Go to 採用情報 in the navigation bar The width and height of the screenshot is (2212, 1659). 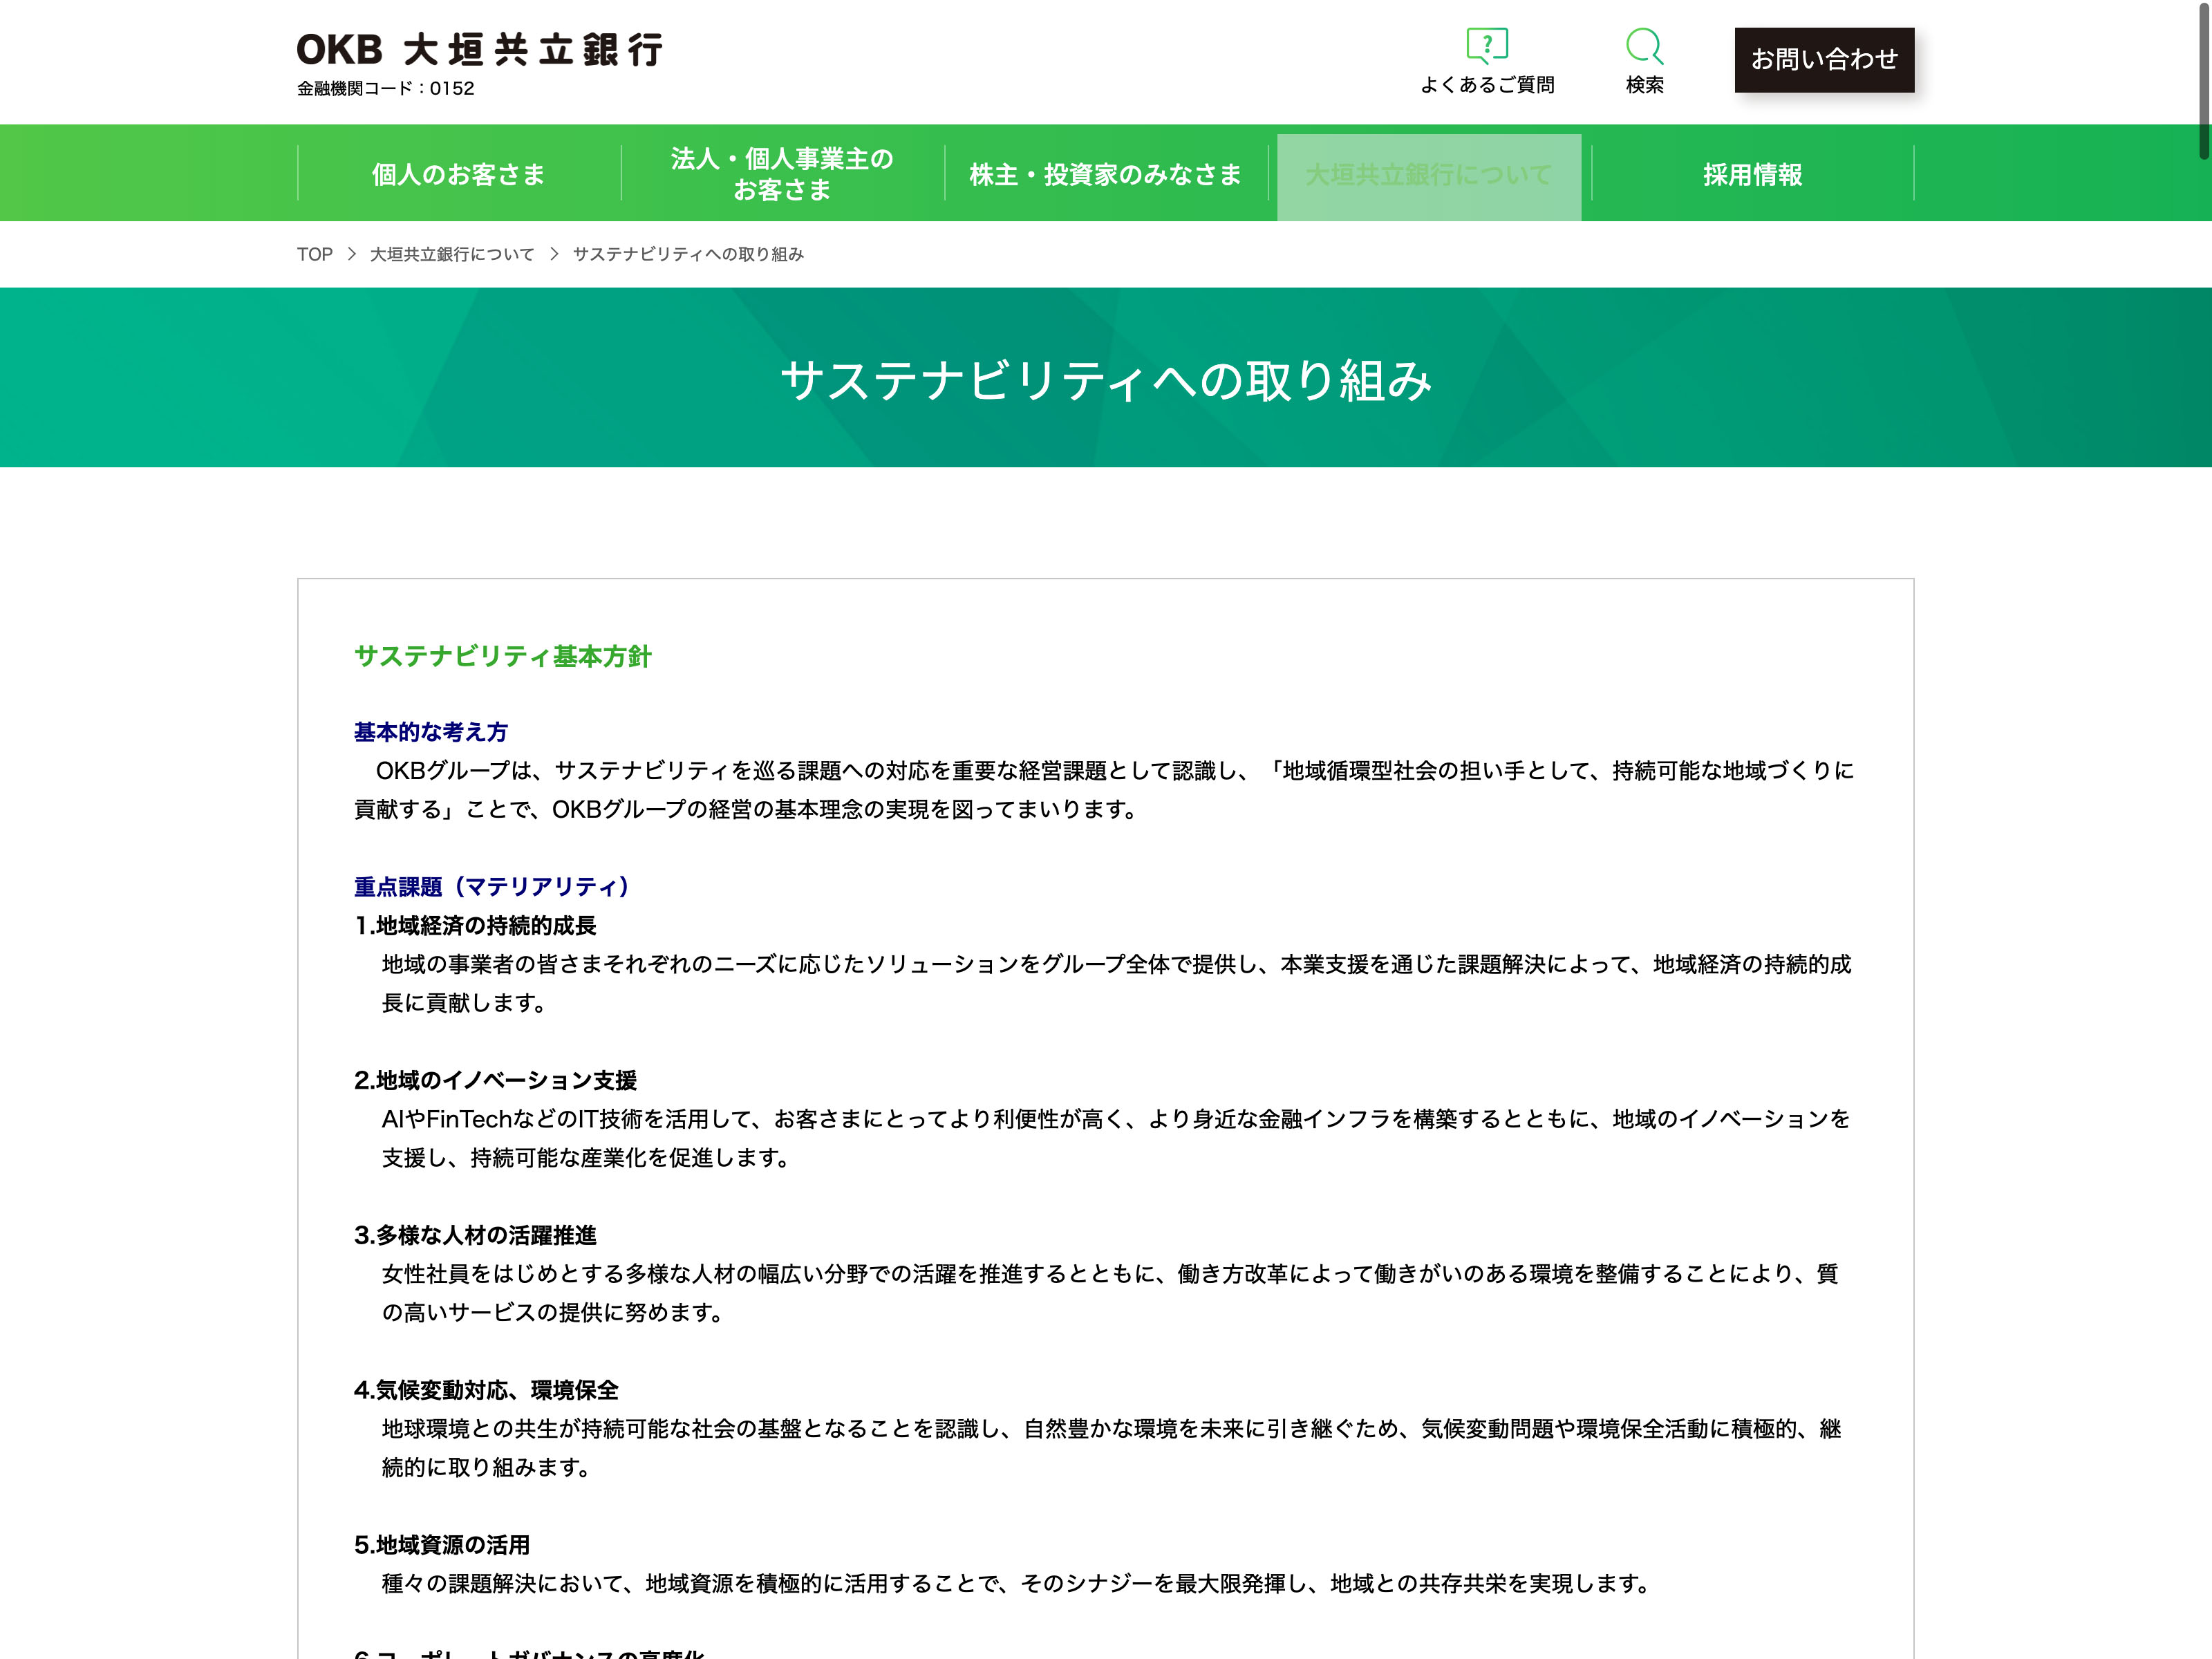coord(1752,174)
